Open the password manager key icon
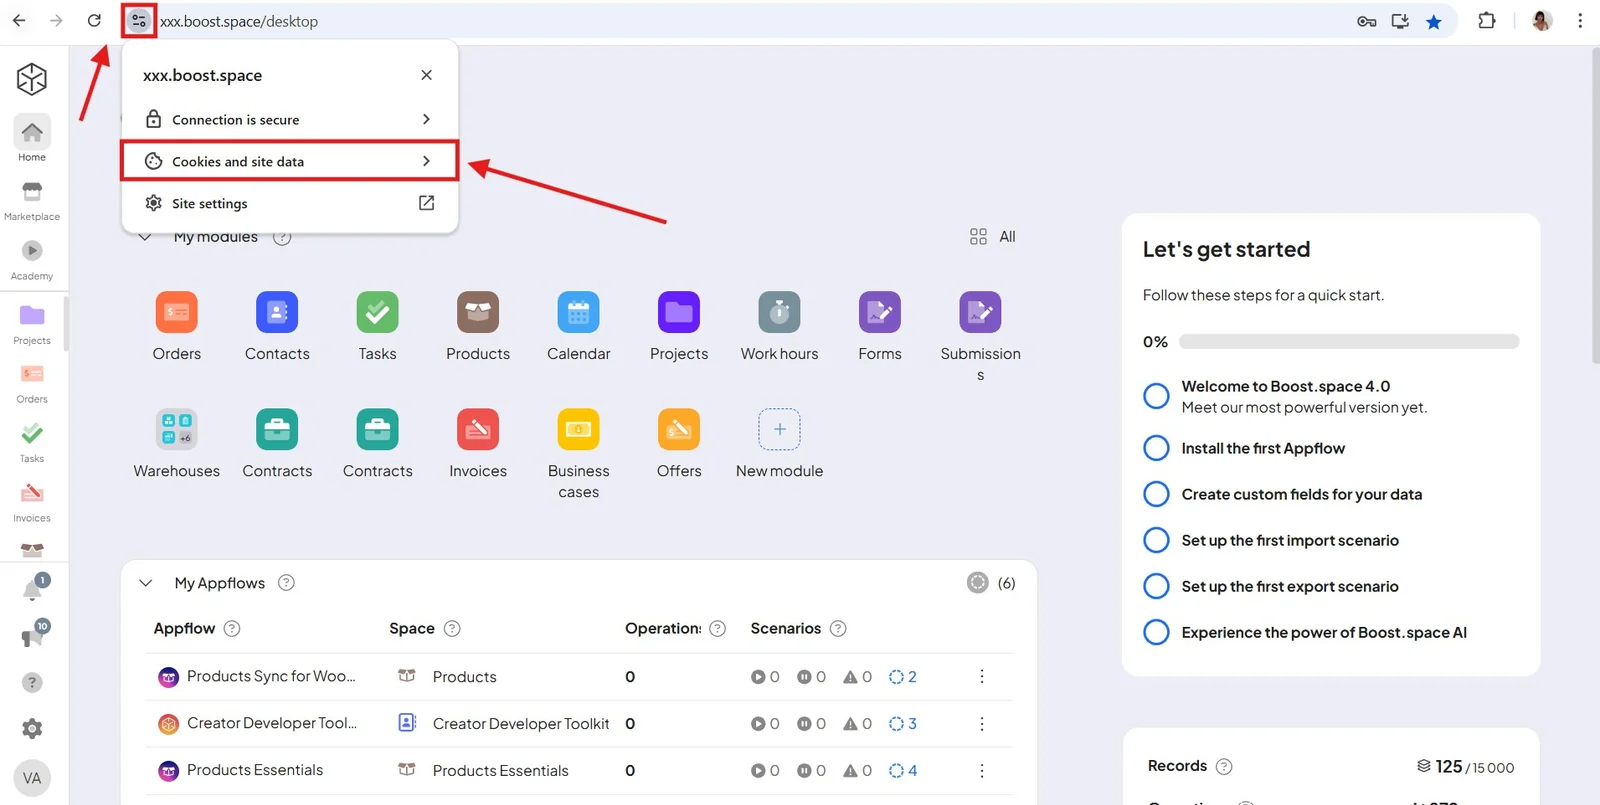 (1366, 21)
